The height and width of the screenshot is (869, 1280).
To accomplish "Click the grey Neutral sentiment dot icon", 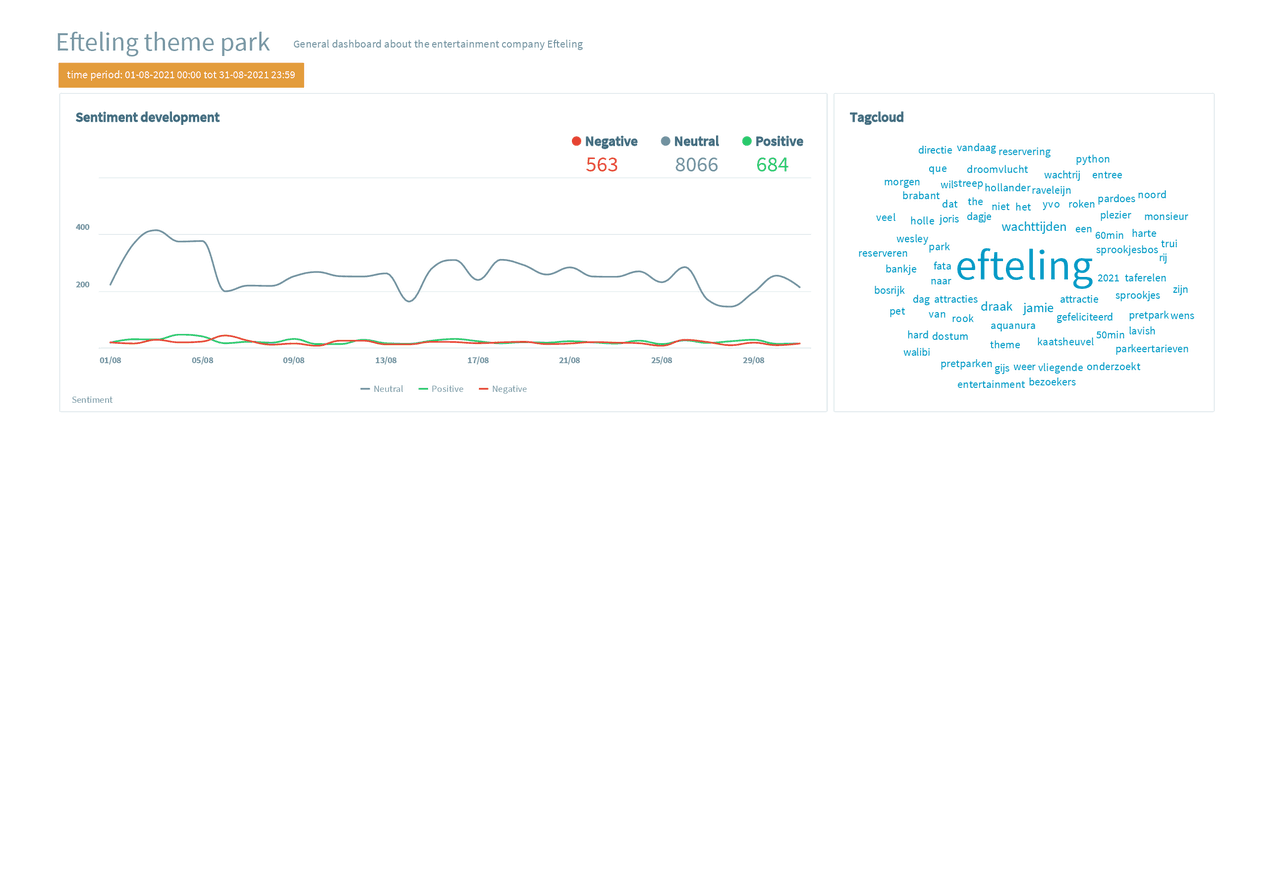I will click(666, 141).
